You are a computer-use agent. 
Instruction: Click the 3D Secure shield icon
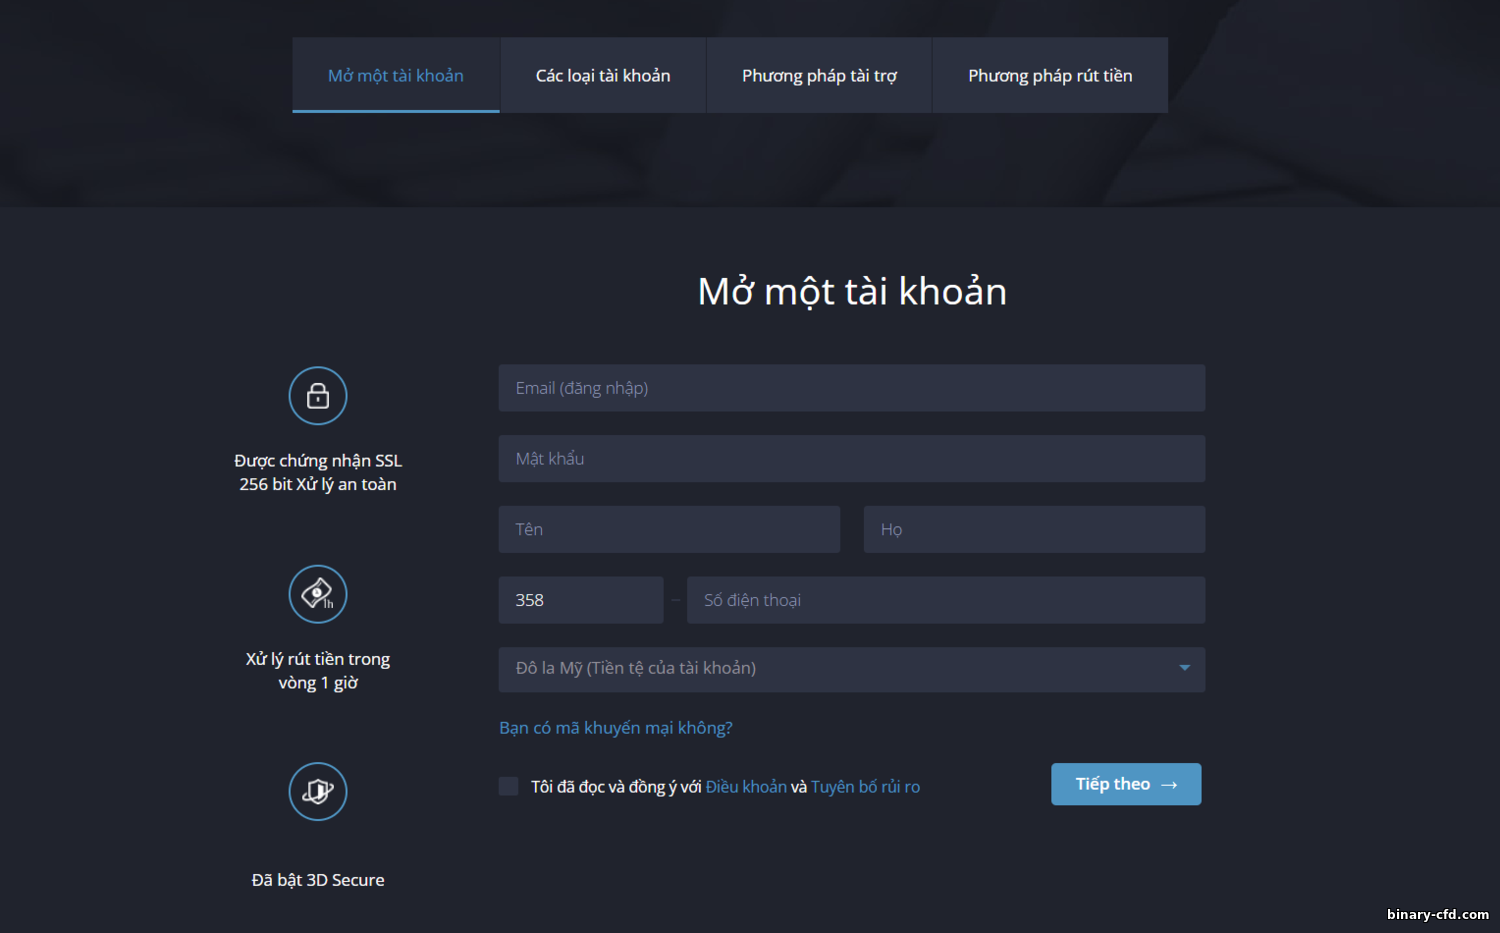[318, 791]
